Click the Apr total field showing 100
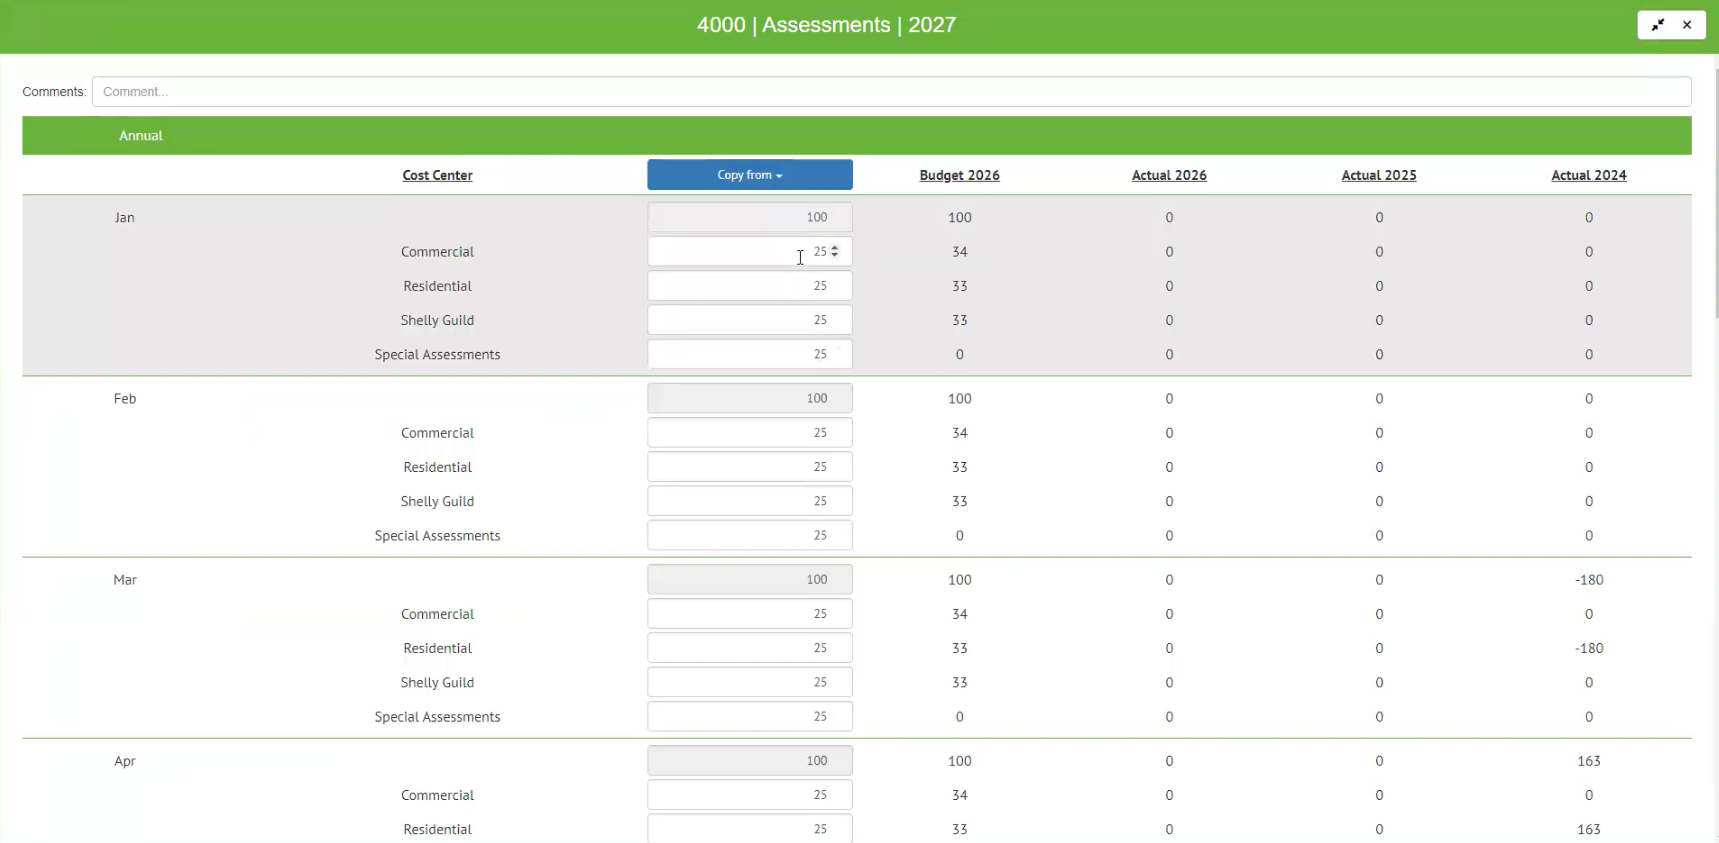The width and height of the screenshot is (1719, 843). point(750,760)
